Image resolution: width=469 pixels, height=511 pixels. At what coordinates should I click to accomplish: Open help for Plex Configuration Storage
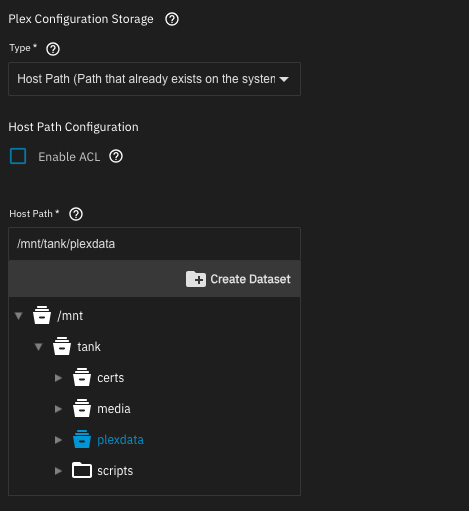point(172,19)
